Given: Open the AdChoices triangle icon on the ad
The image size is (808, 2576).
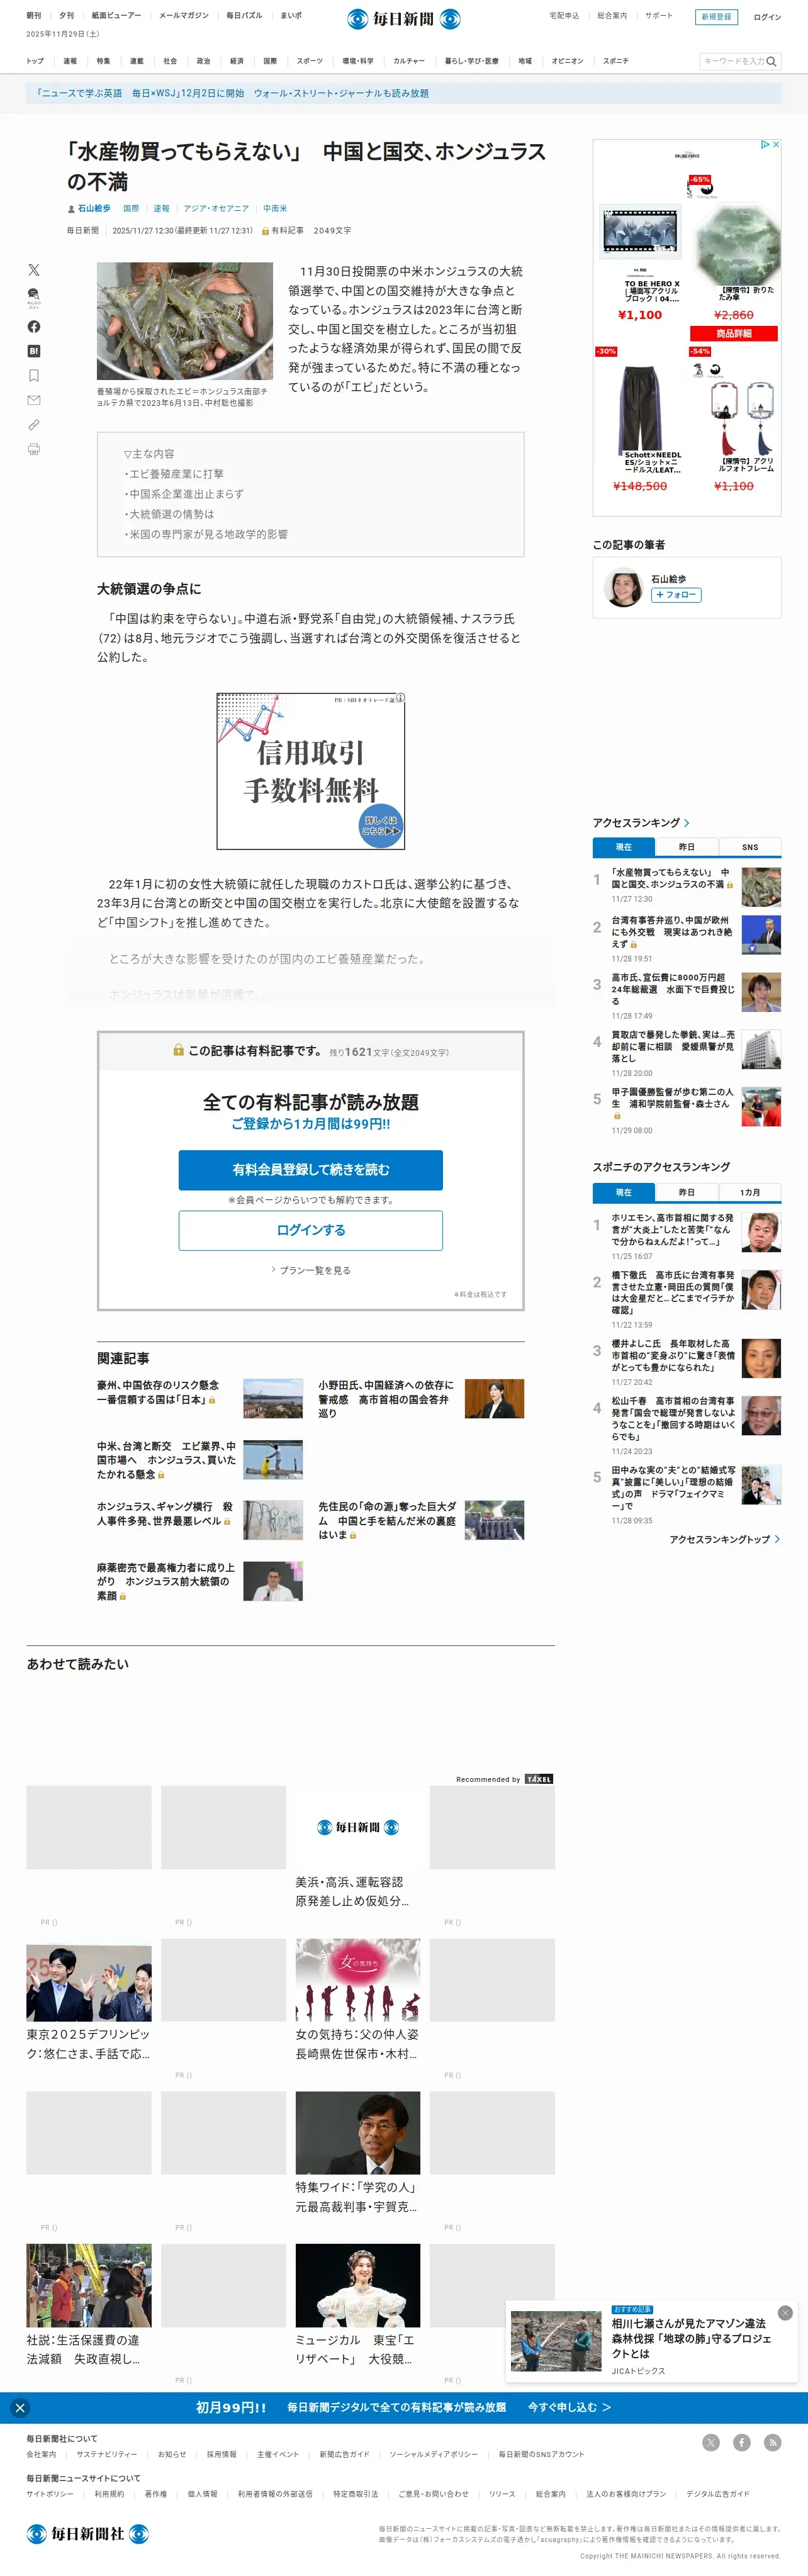Looking at the screenshot, I should pyautogui.click(x=765, y=145).
